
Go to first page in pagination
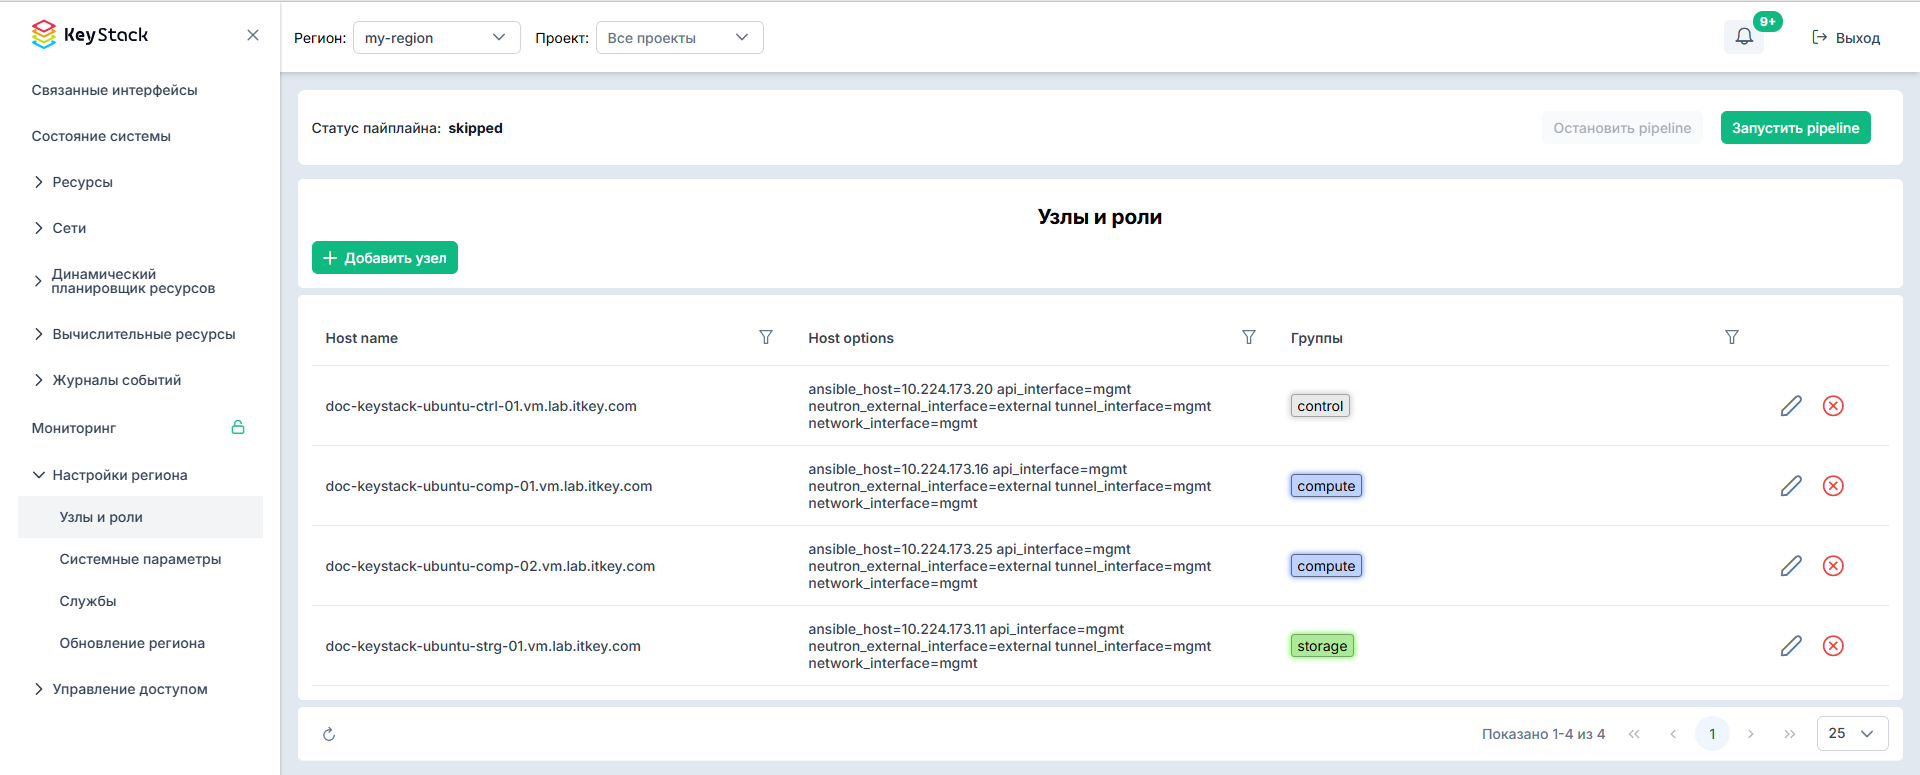(x=1634, y=734)
